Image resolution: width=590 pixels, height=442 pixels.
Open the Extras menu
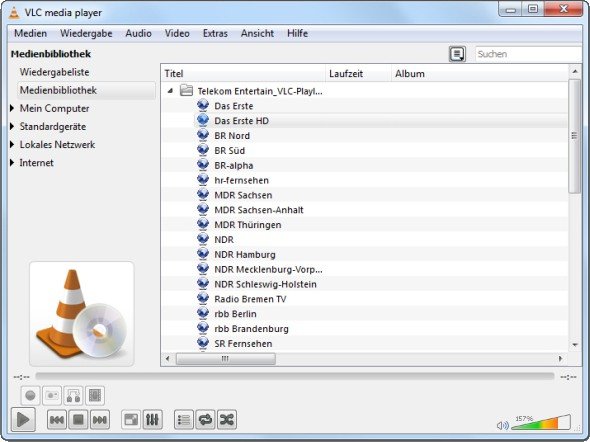(x=215, y=33)
